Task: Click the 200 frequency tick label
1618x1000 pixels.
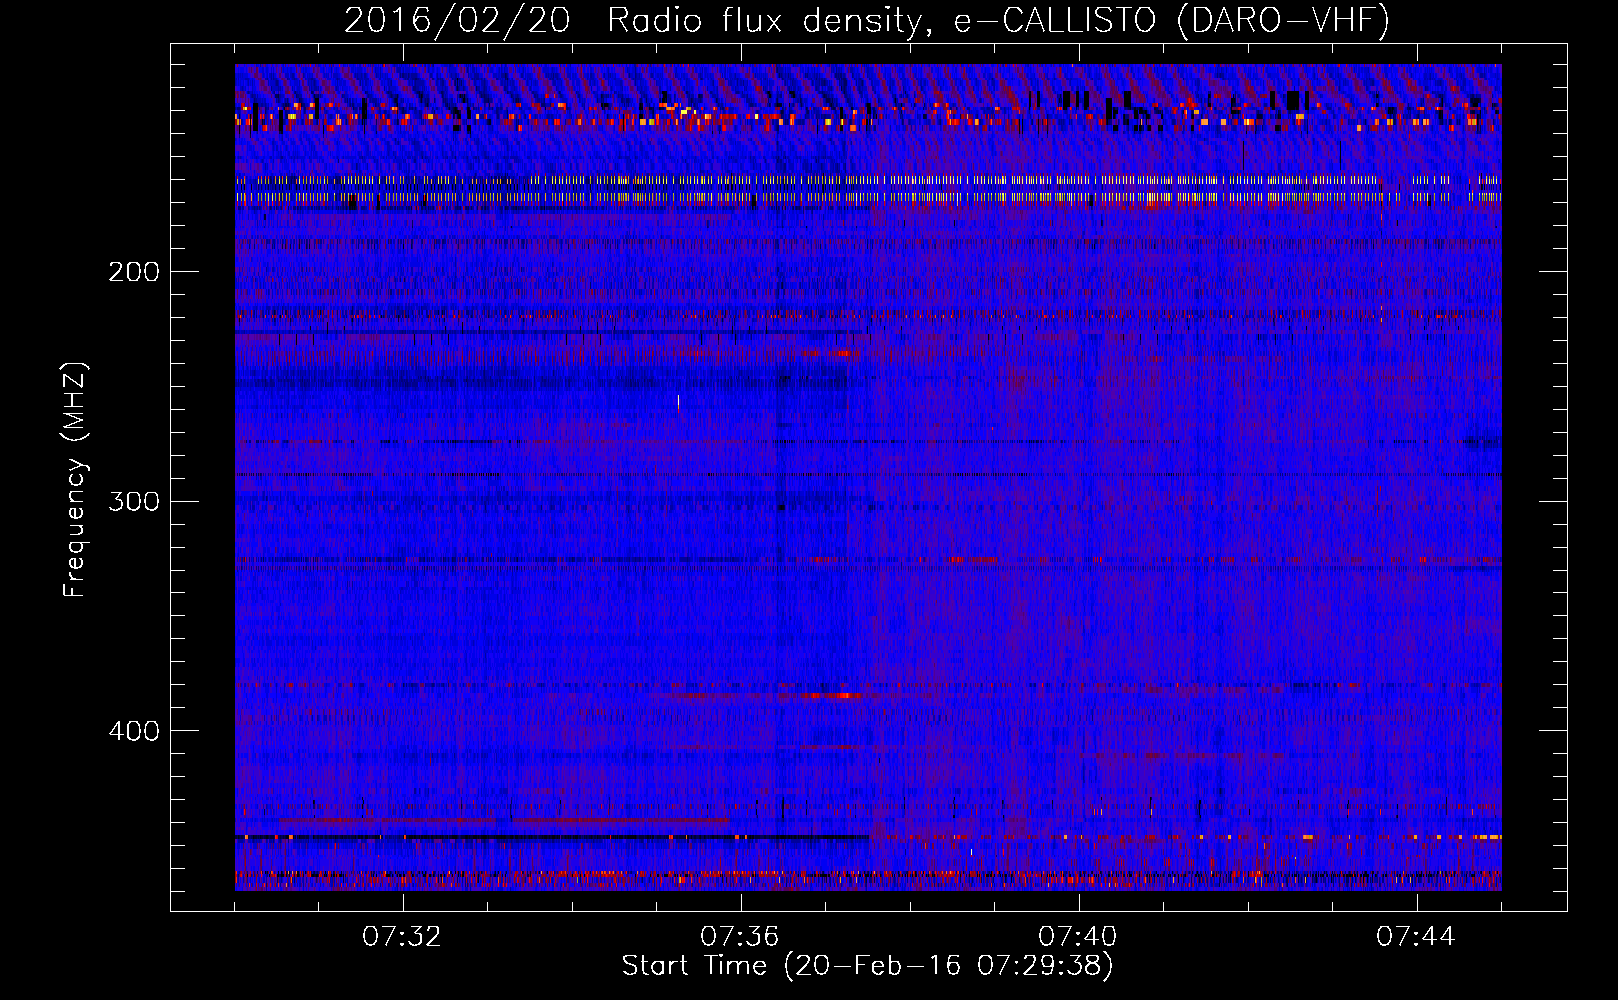Action: point(134,272)
